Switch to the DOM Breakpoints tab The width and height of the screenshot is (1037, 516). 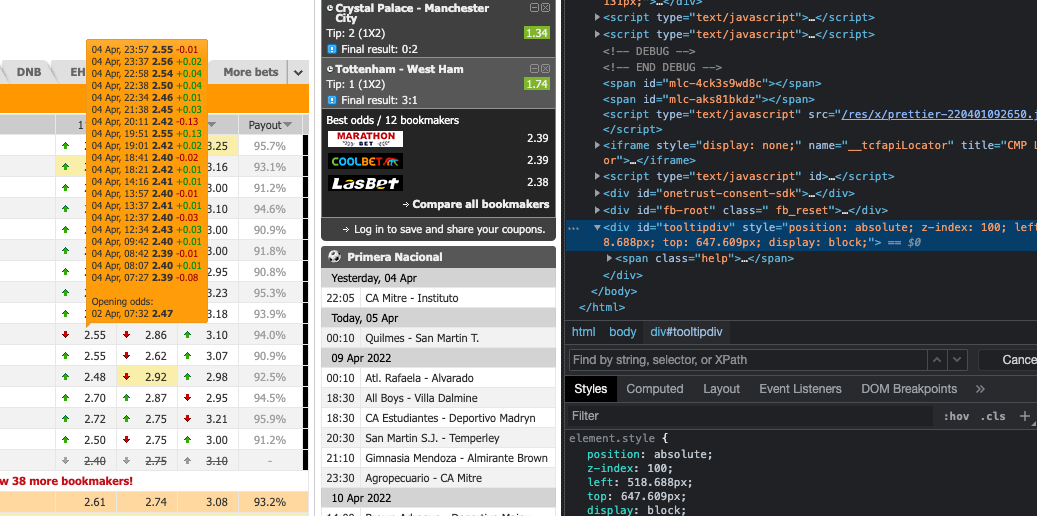coord(909,389)
